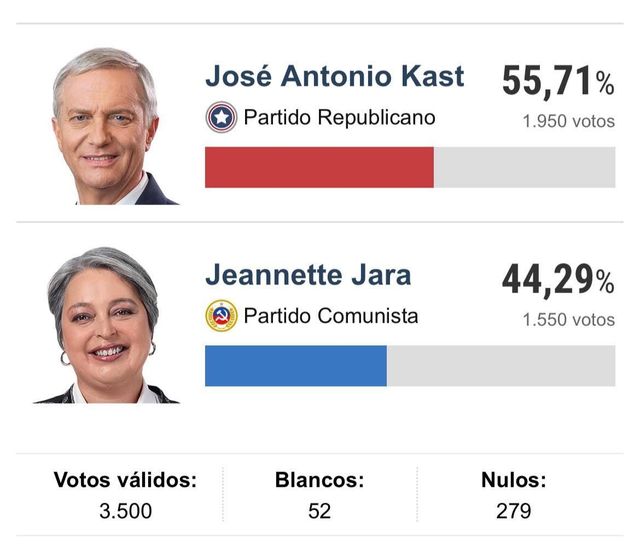The width and height of the screenshot is (640, 553).
Task: Open José Antonio Kast's portrait photo
Action: pos(108,126)
